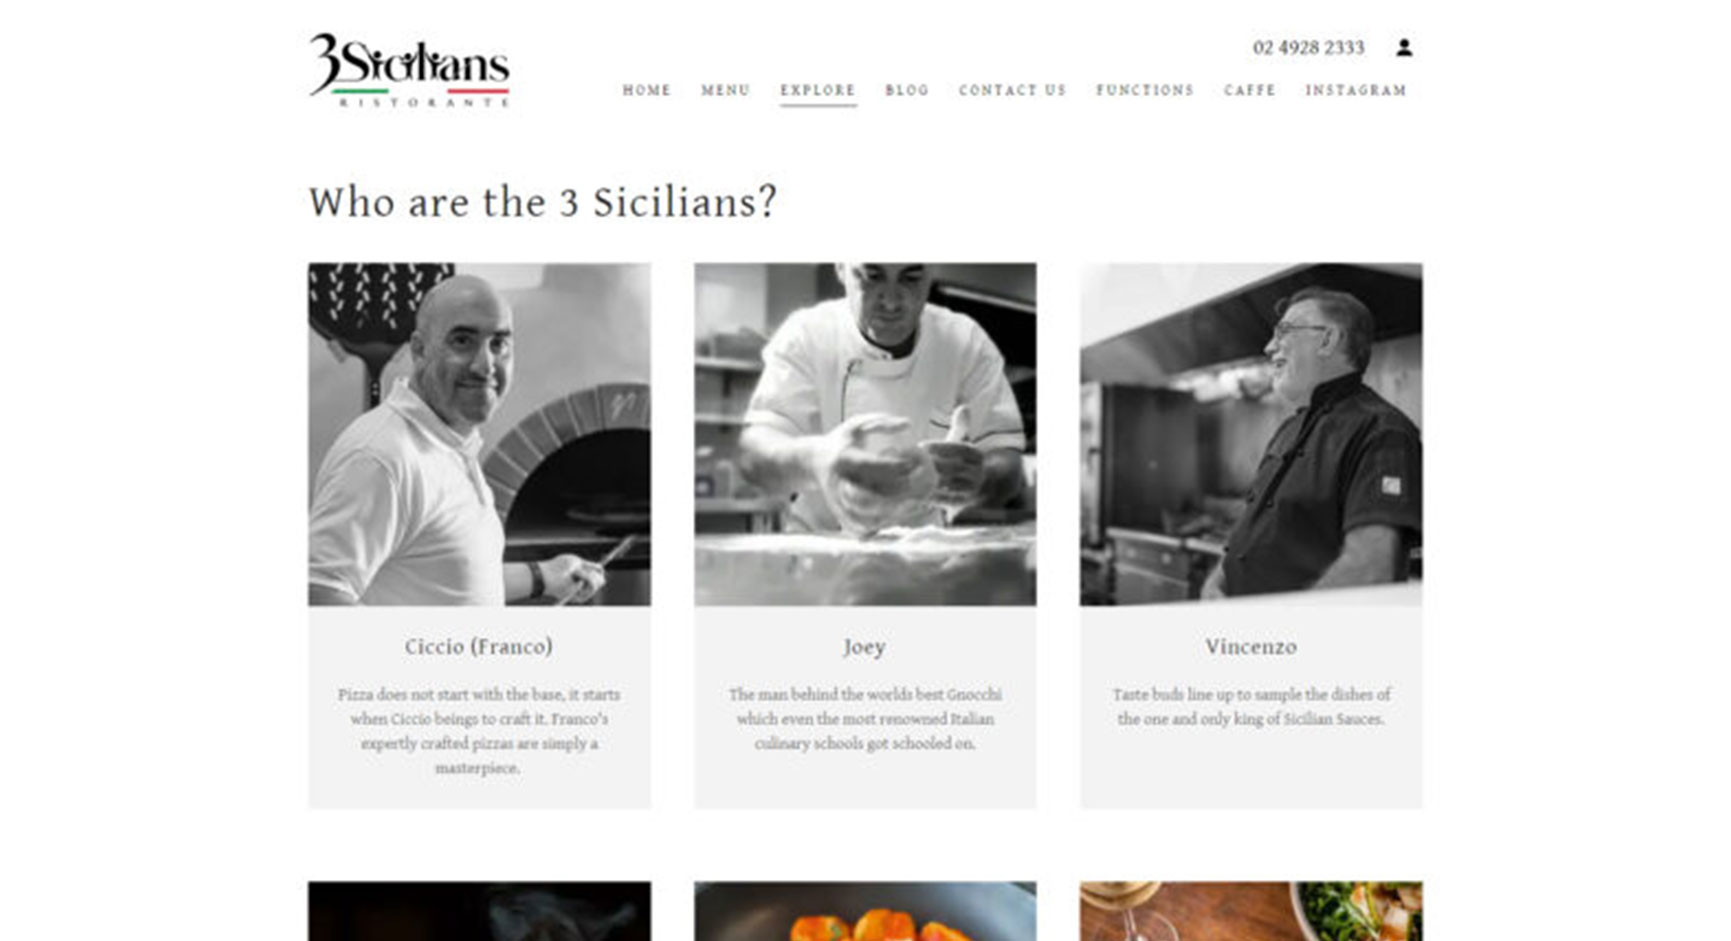Image resolution: width=1731 pixels, height=941 pixels.
Task: Select the Ciccio (Franco) name heading
Action: (x=479, y=647)
